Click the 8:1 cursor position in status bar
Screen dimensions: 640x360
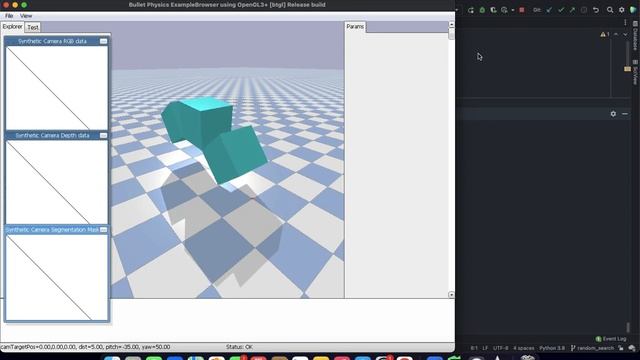coord(474,348)
